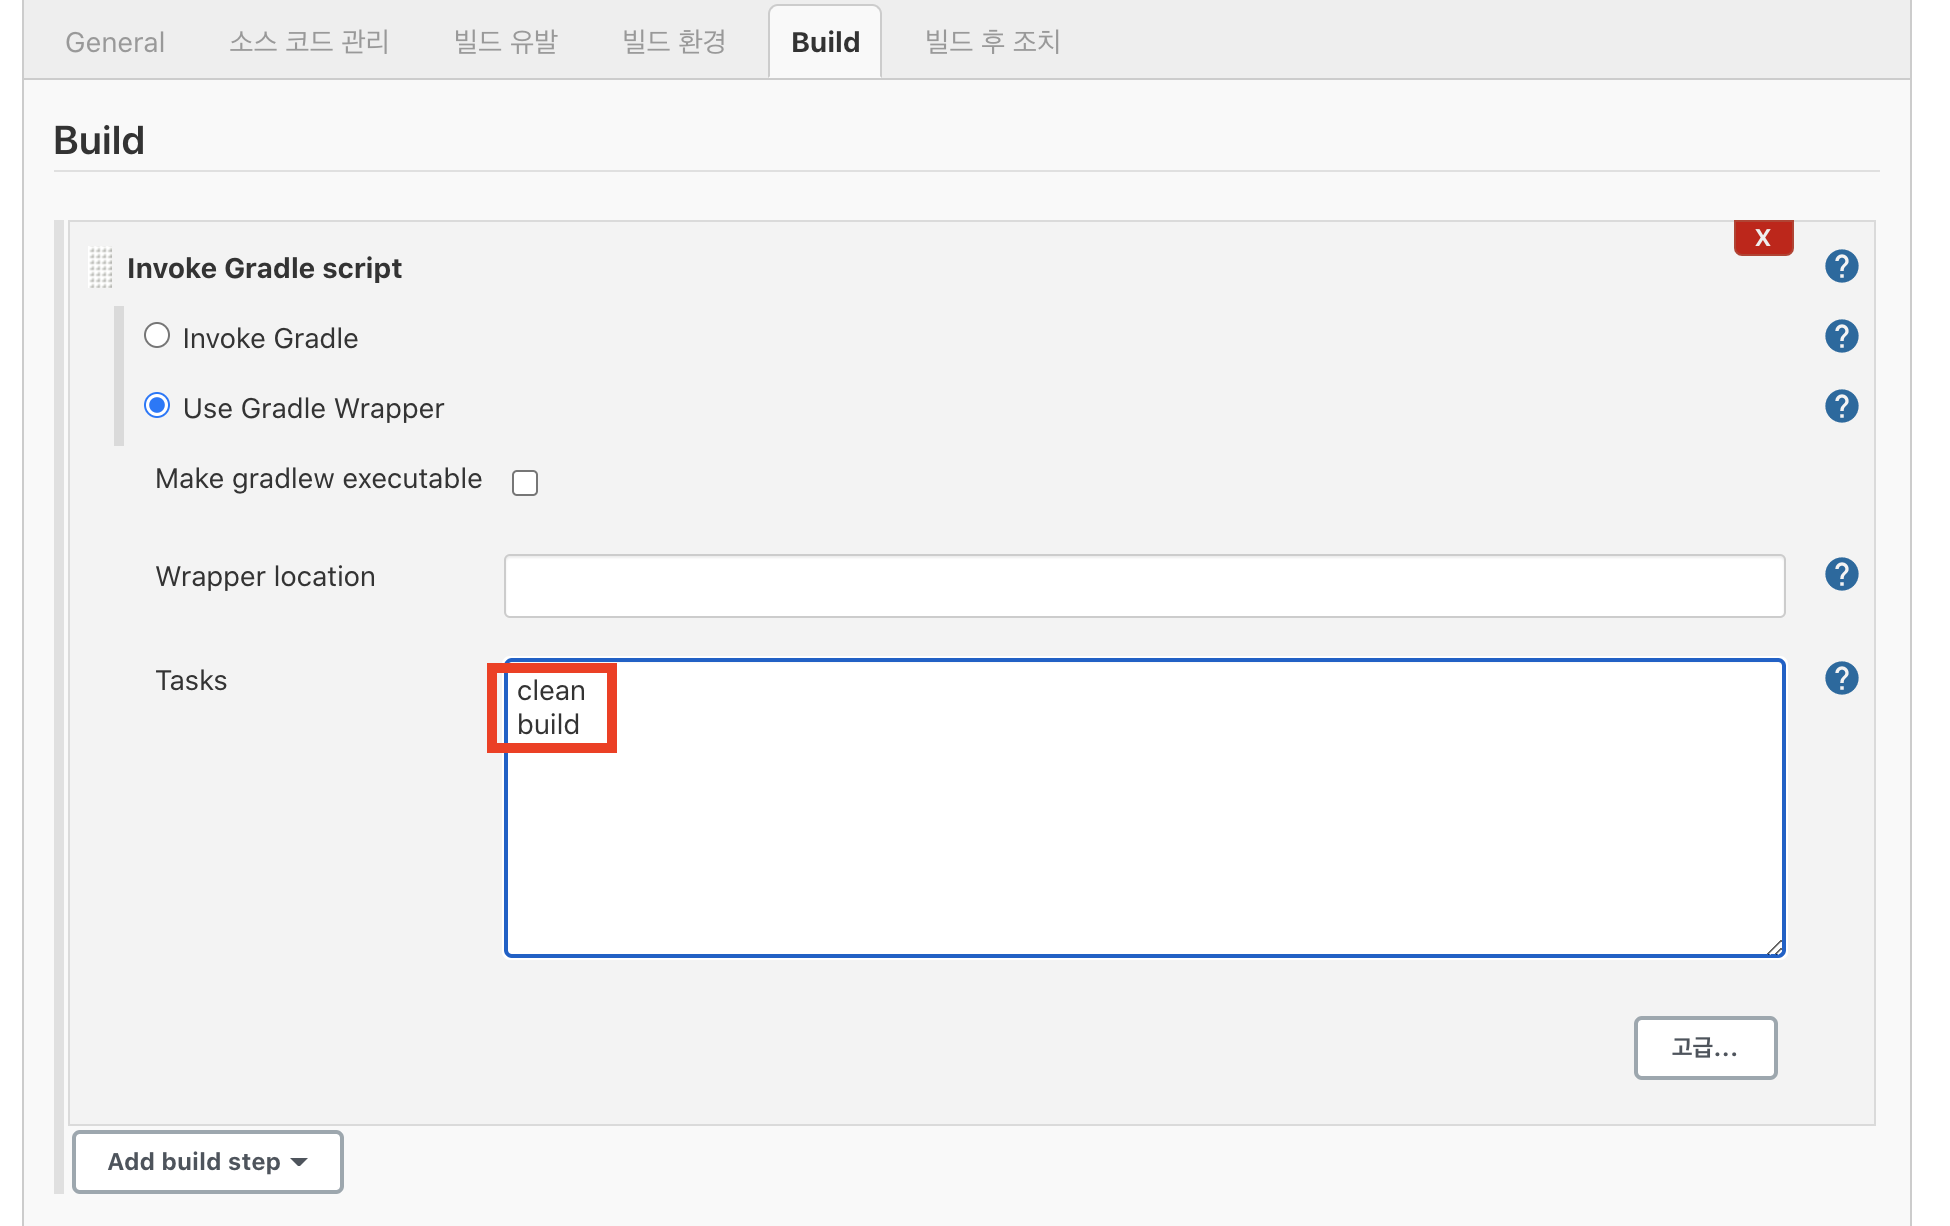Click the Tasks textarea resize grip

click(1774, 947)
